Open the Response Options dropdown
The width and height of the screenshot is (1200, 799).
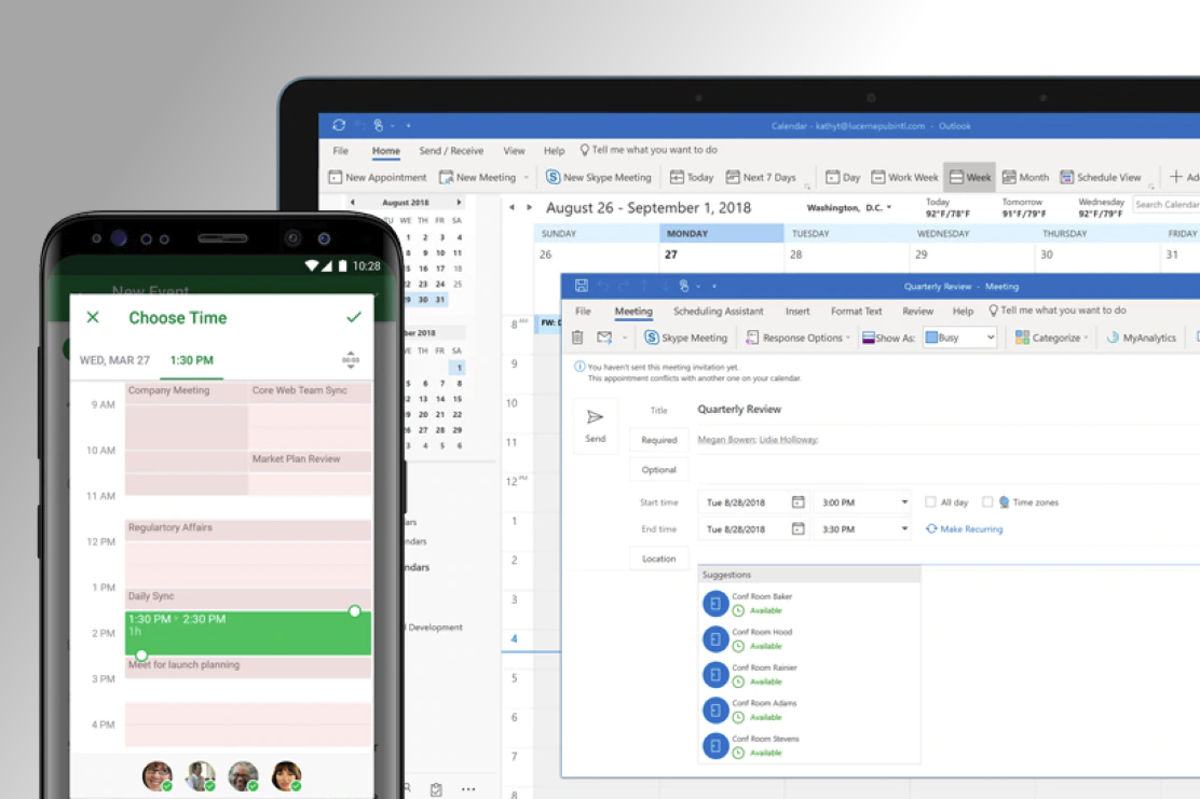(798, 338)
